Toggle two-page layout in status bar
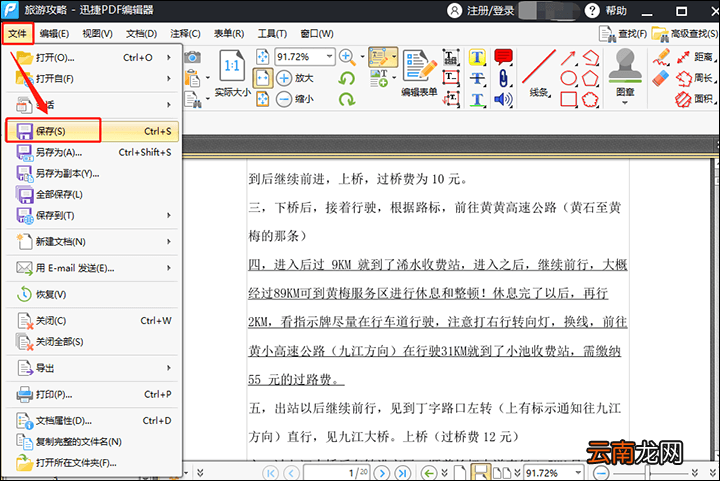Viewport: 720px width, 481px height. click(501, 472)
